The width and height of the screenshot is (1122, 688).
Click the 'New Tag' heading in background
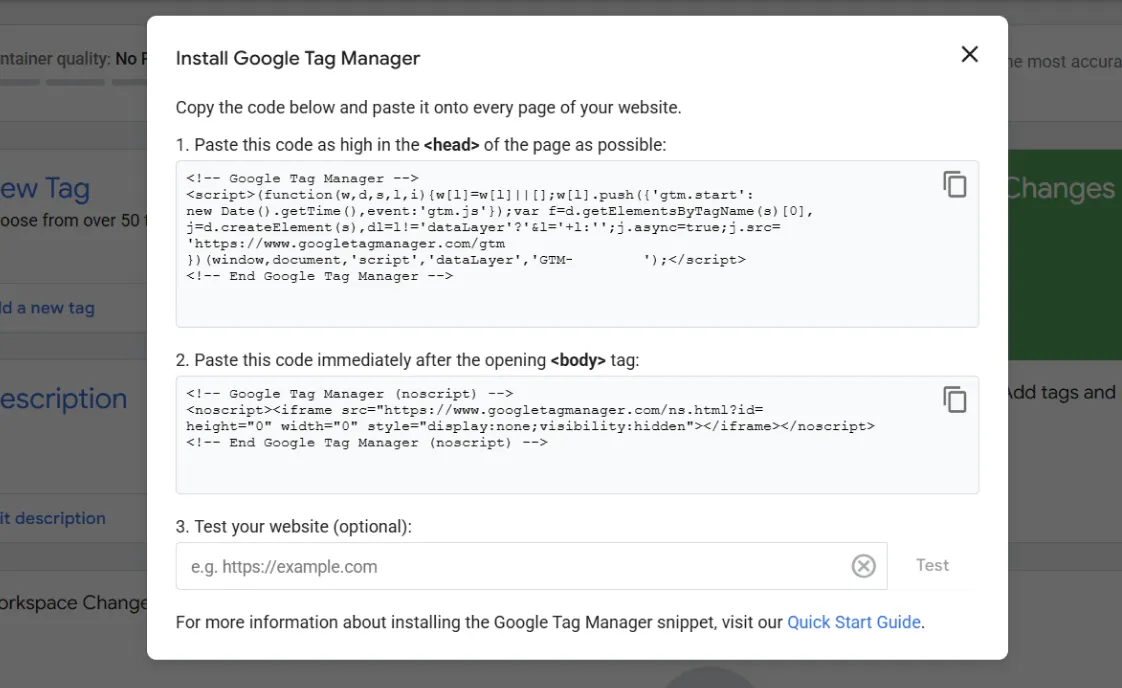(45, 188)
